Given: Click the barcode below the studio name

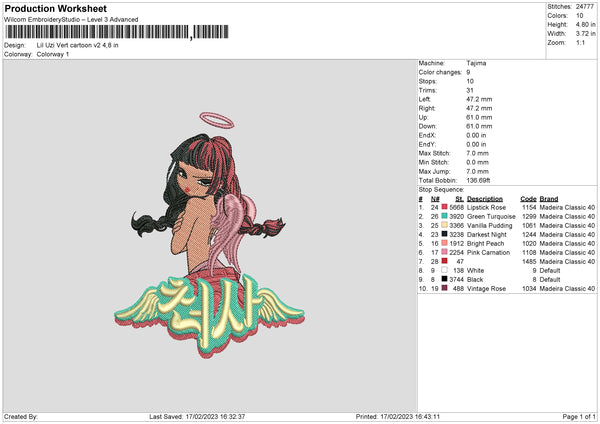Looking at the screenshot, I should click(x=117, y=32).
